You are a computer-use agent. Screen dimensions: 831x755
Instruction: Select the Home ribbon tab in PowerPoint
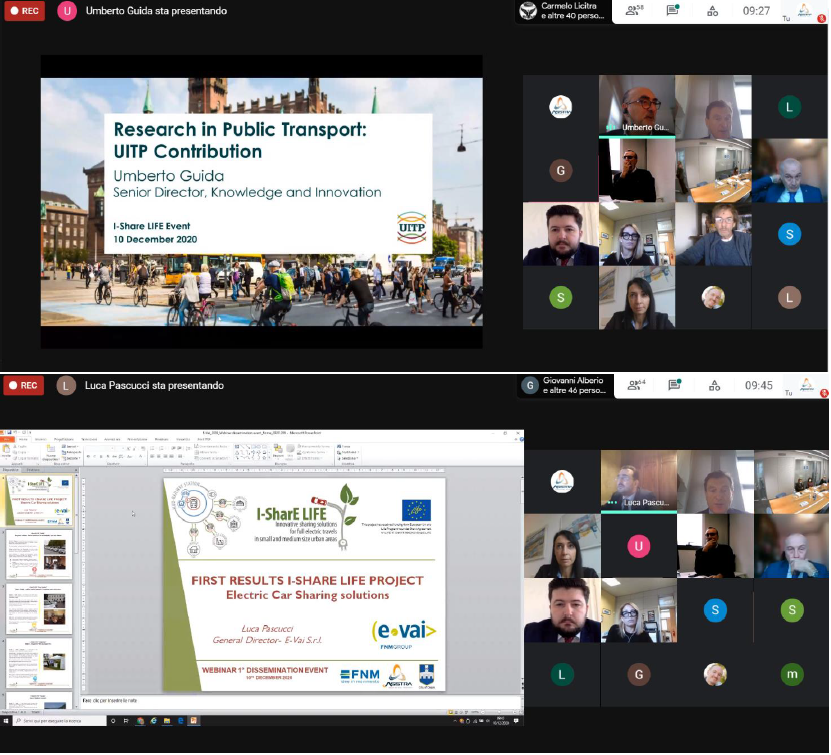tap(23, 439)
